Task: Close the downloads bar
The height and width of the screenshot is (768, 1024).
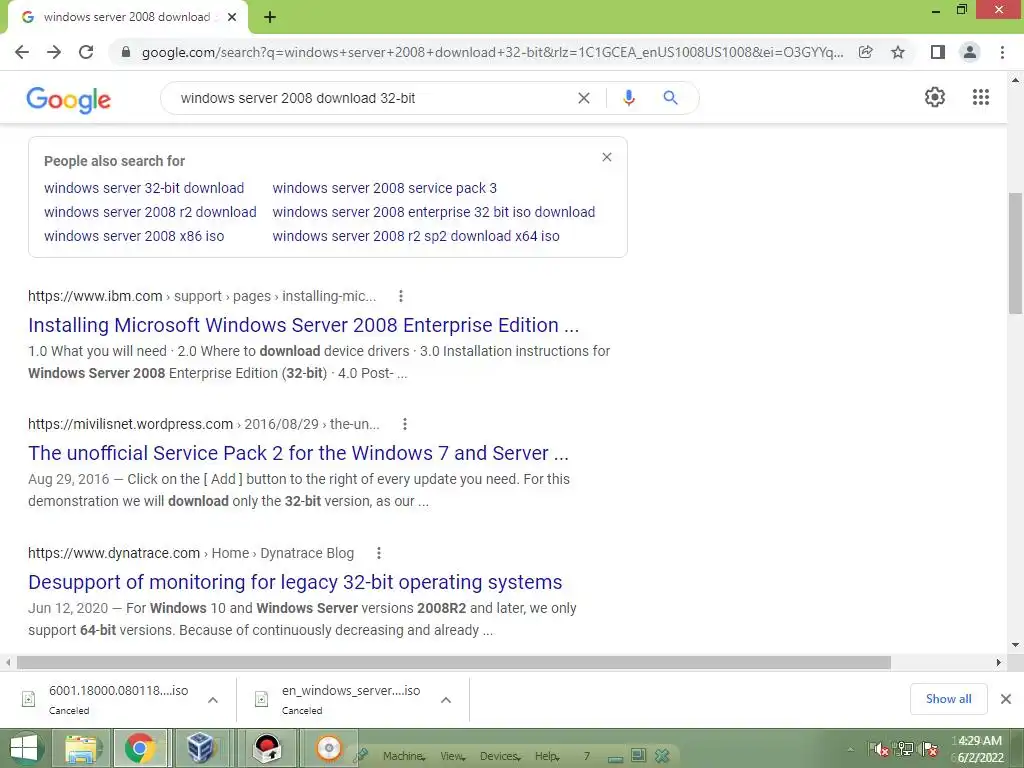Action: click(x=1006, y=699)
